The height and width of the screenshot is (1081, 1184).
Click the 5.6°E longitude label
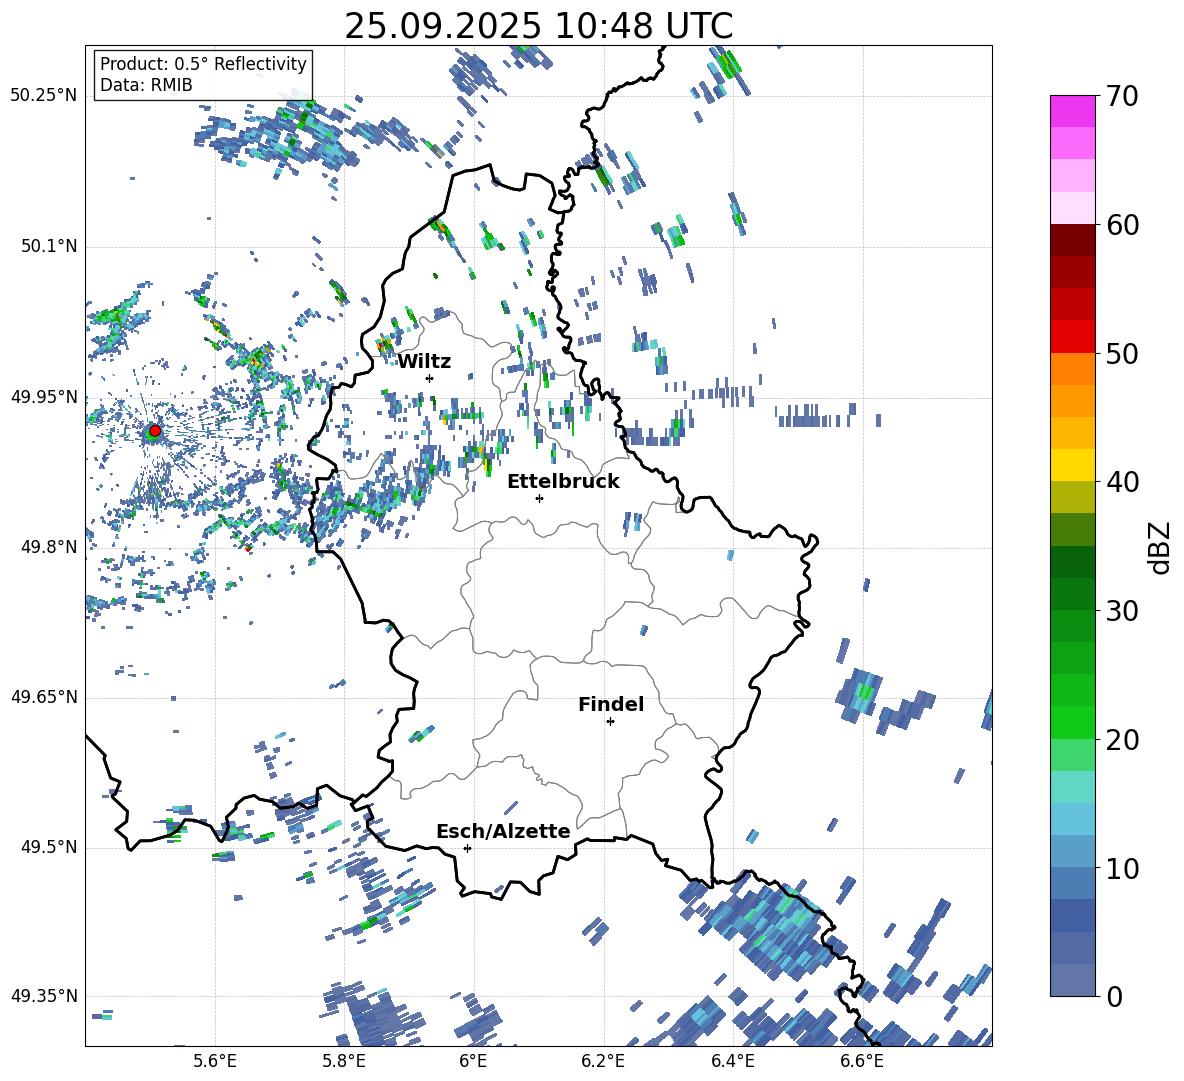pos(215,1062)
